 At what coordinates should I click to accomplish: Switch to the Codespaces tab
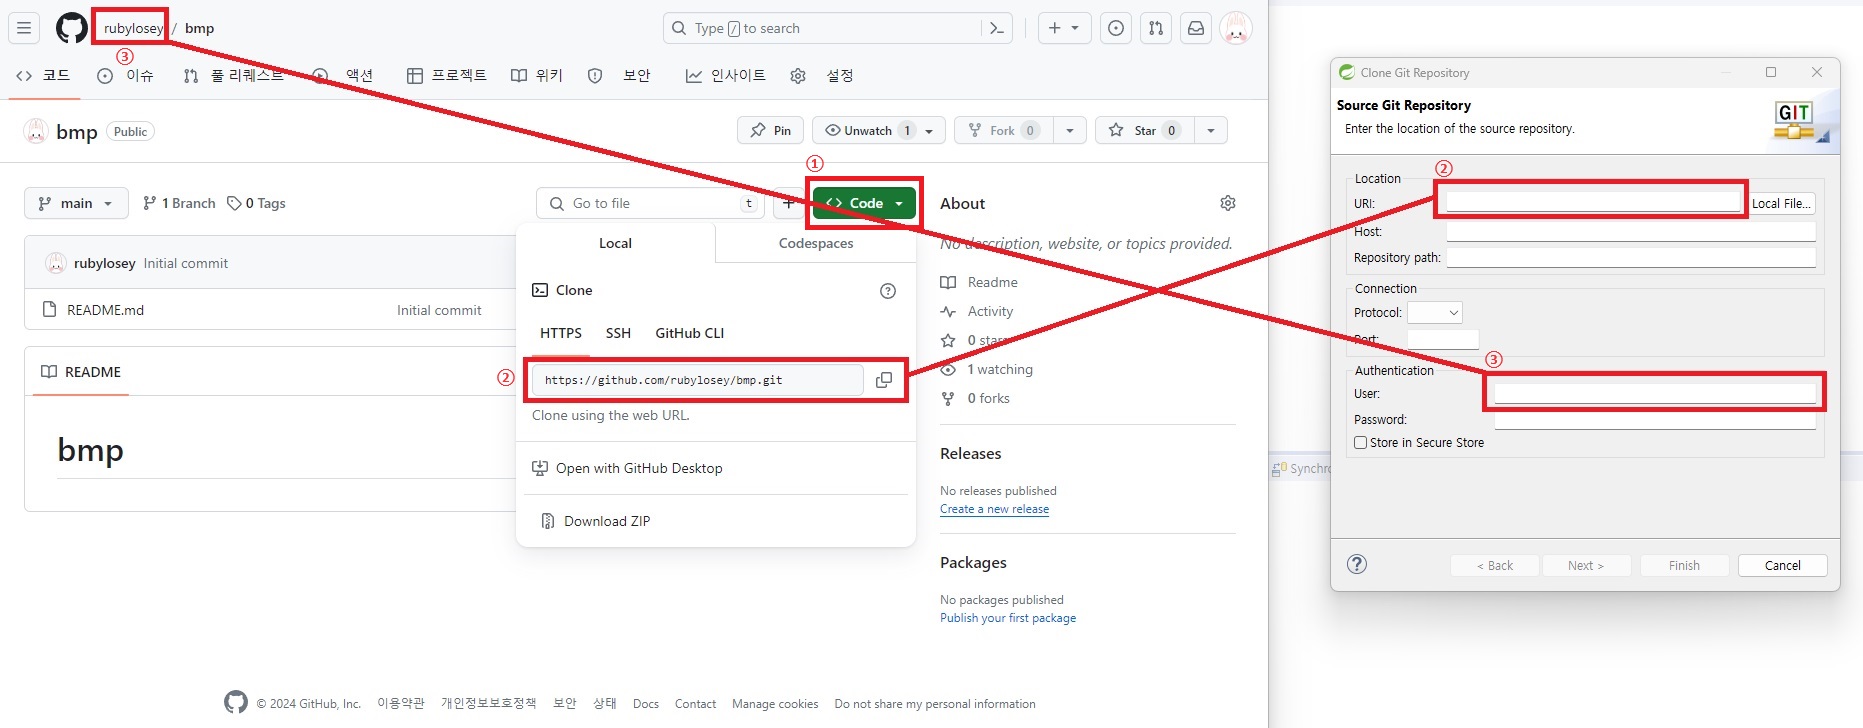coord(816,243)
